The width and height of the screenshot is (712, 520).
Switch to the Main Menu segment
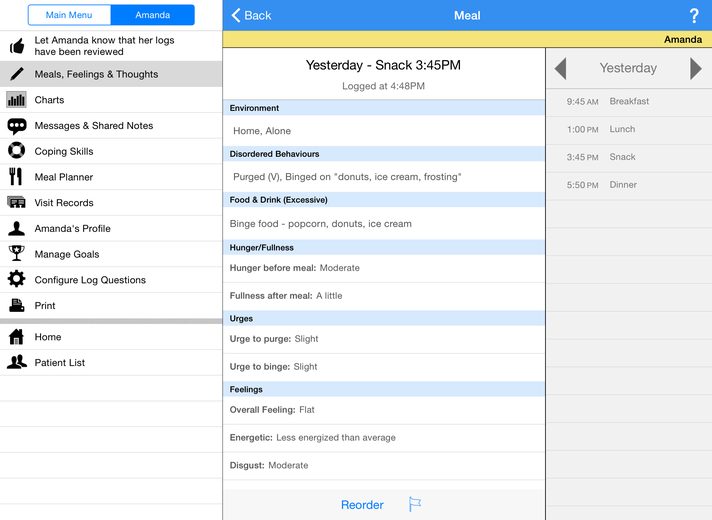[69, 15]
